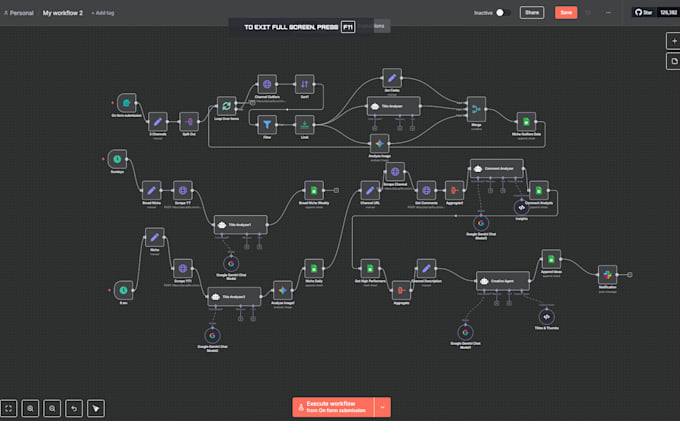680x421 pixels.
Task: Open the Scrape YT1 HTTP node
Action: point(183,268)
